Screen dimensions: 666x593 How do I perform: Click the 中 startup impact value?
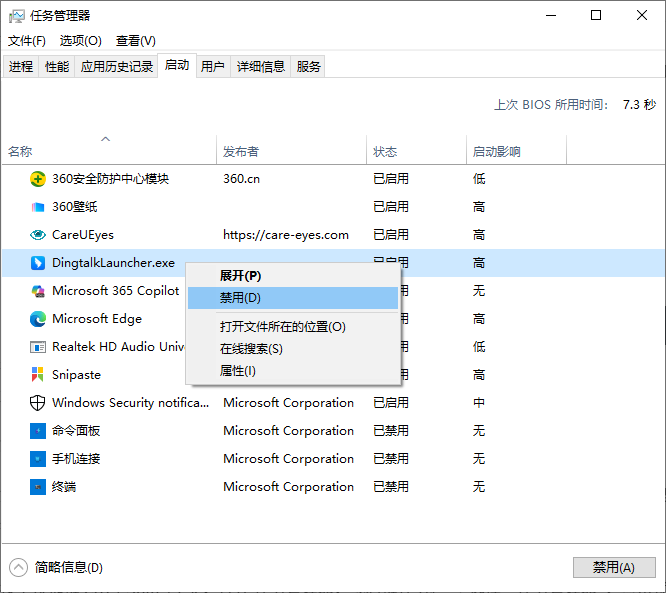[x=479, y=403]
